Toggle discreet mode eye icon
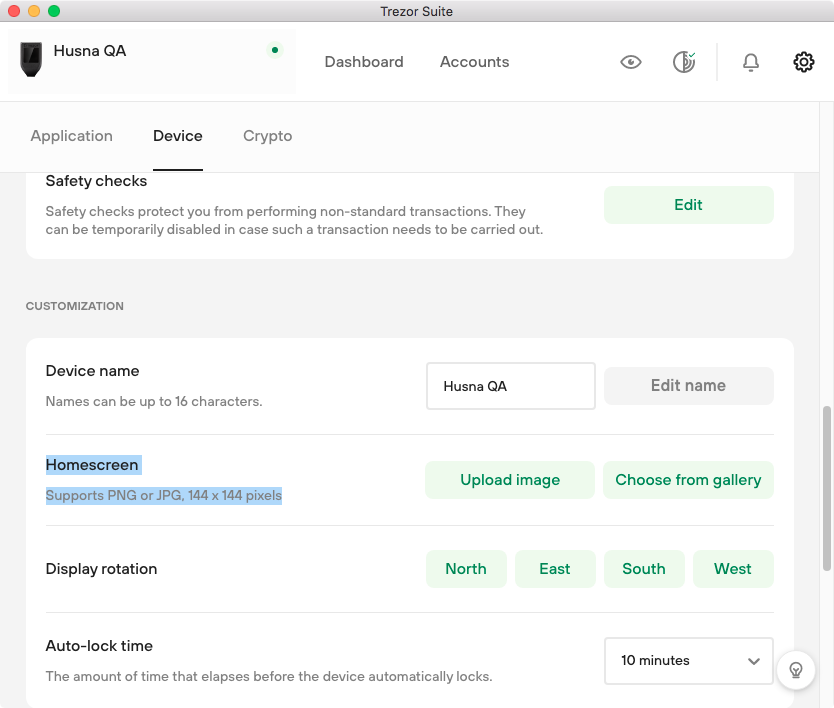834x708 pixels. [x=631, y=62]
